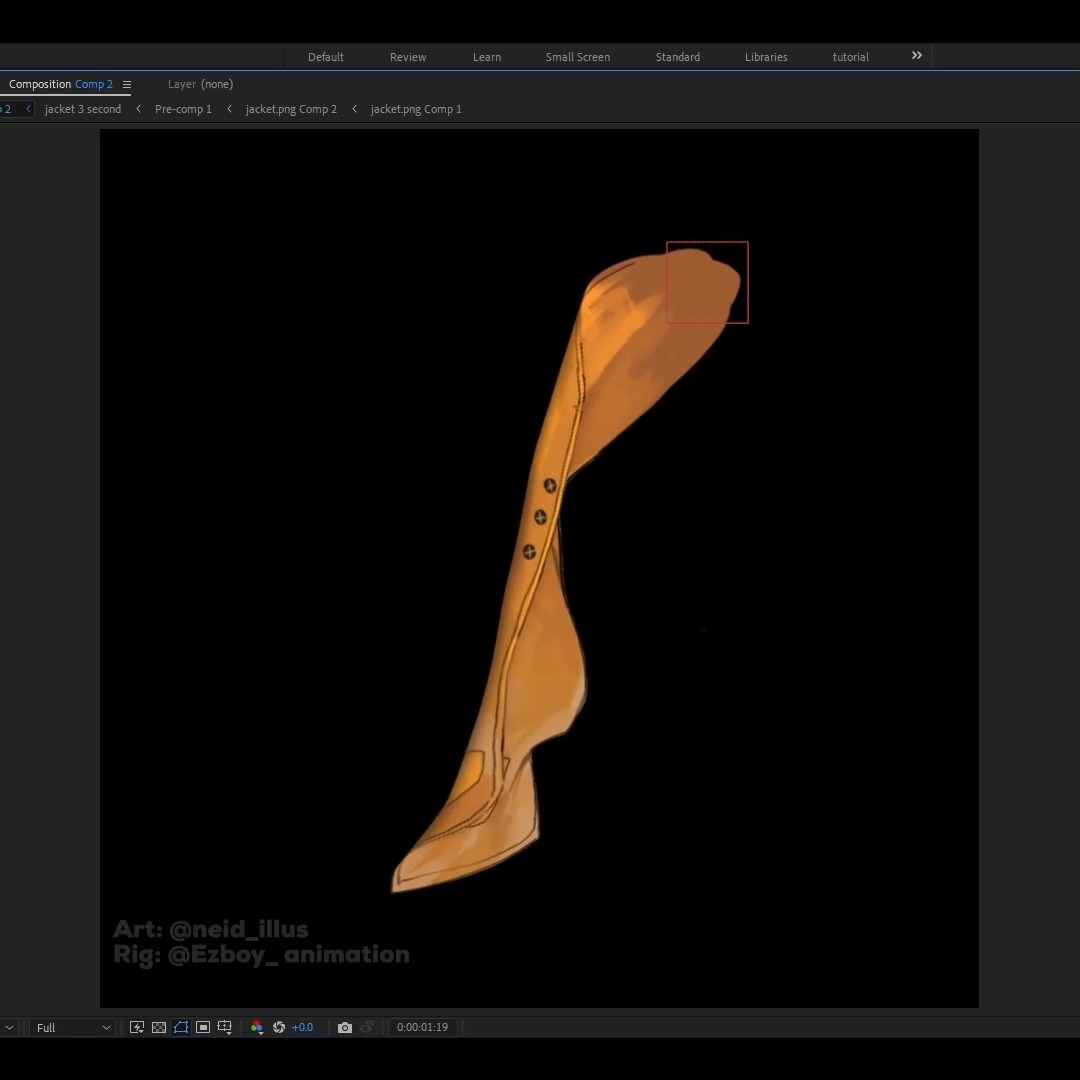Viewport: 1080px width, 1080px height.
Task: Switch to the Default workspace
Action: tap(326, 57)
